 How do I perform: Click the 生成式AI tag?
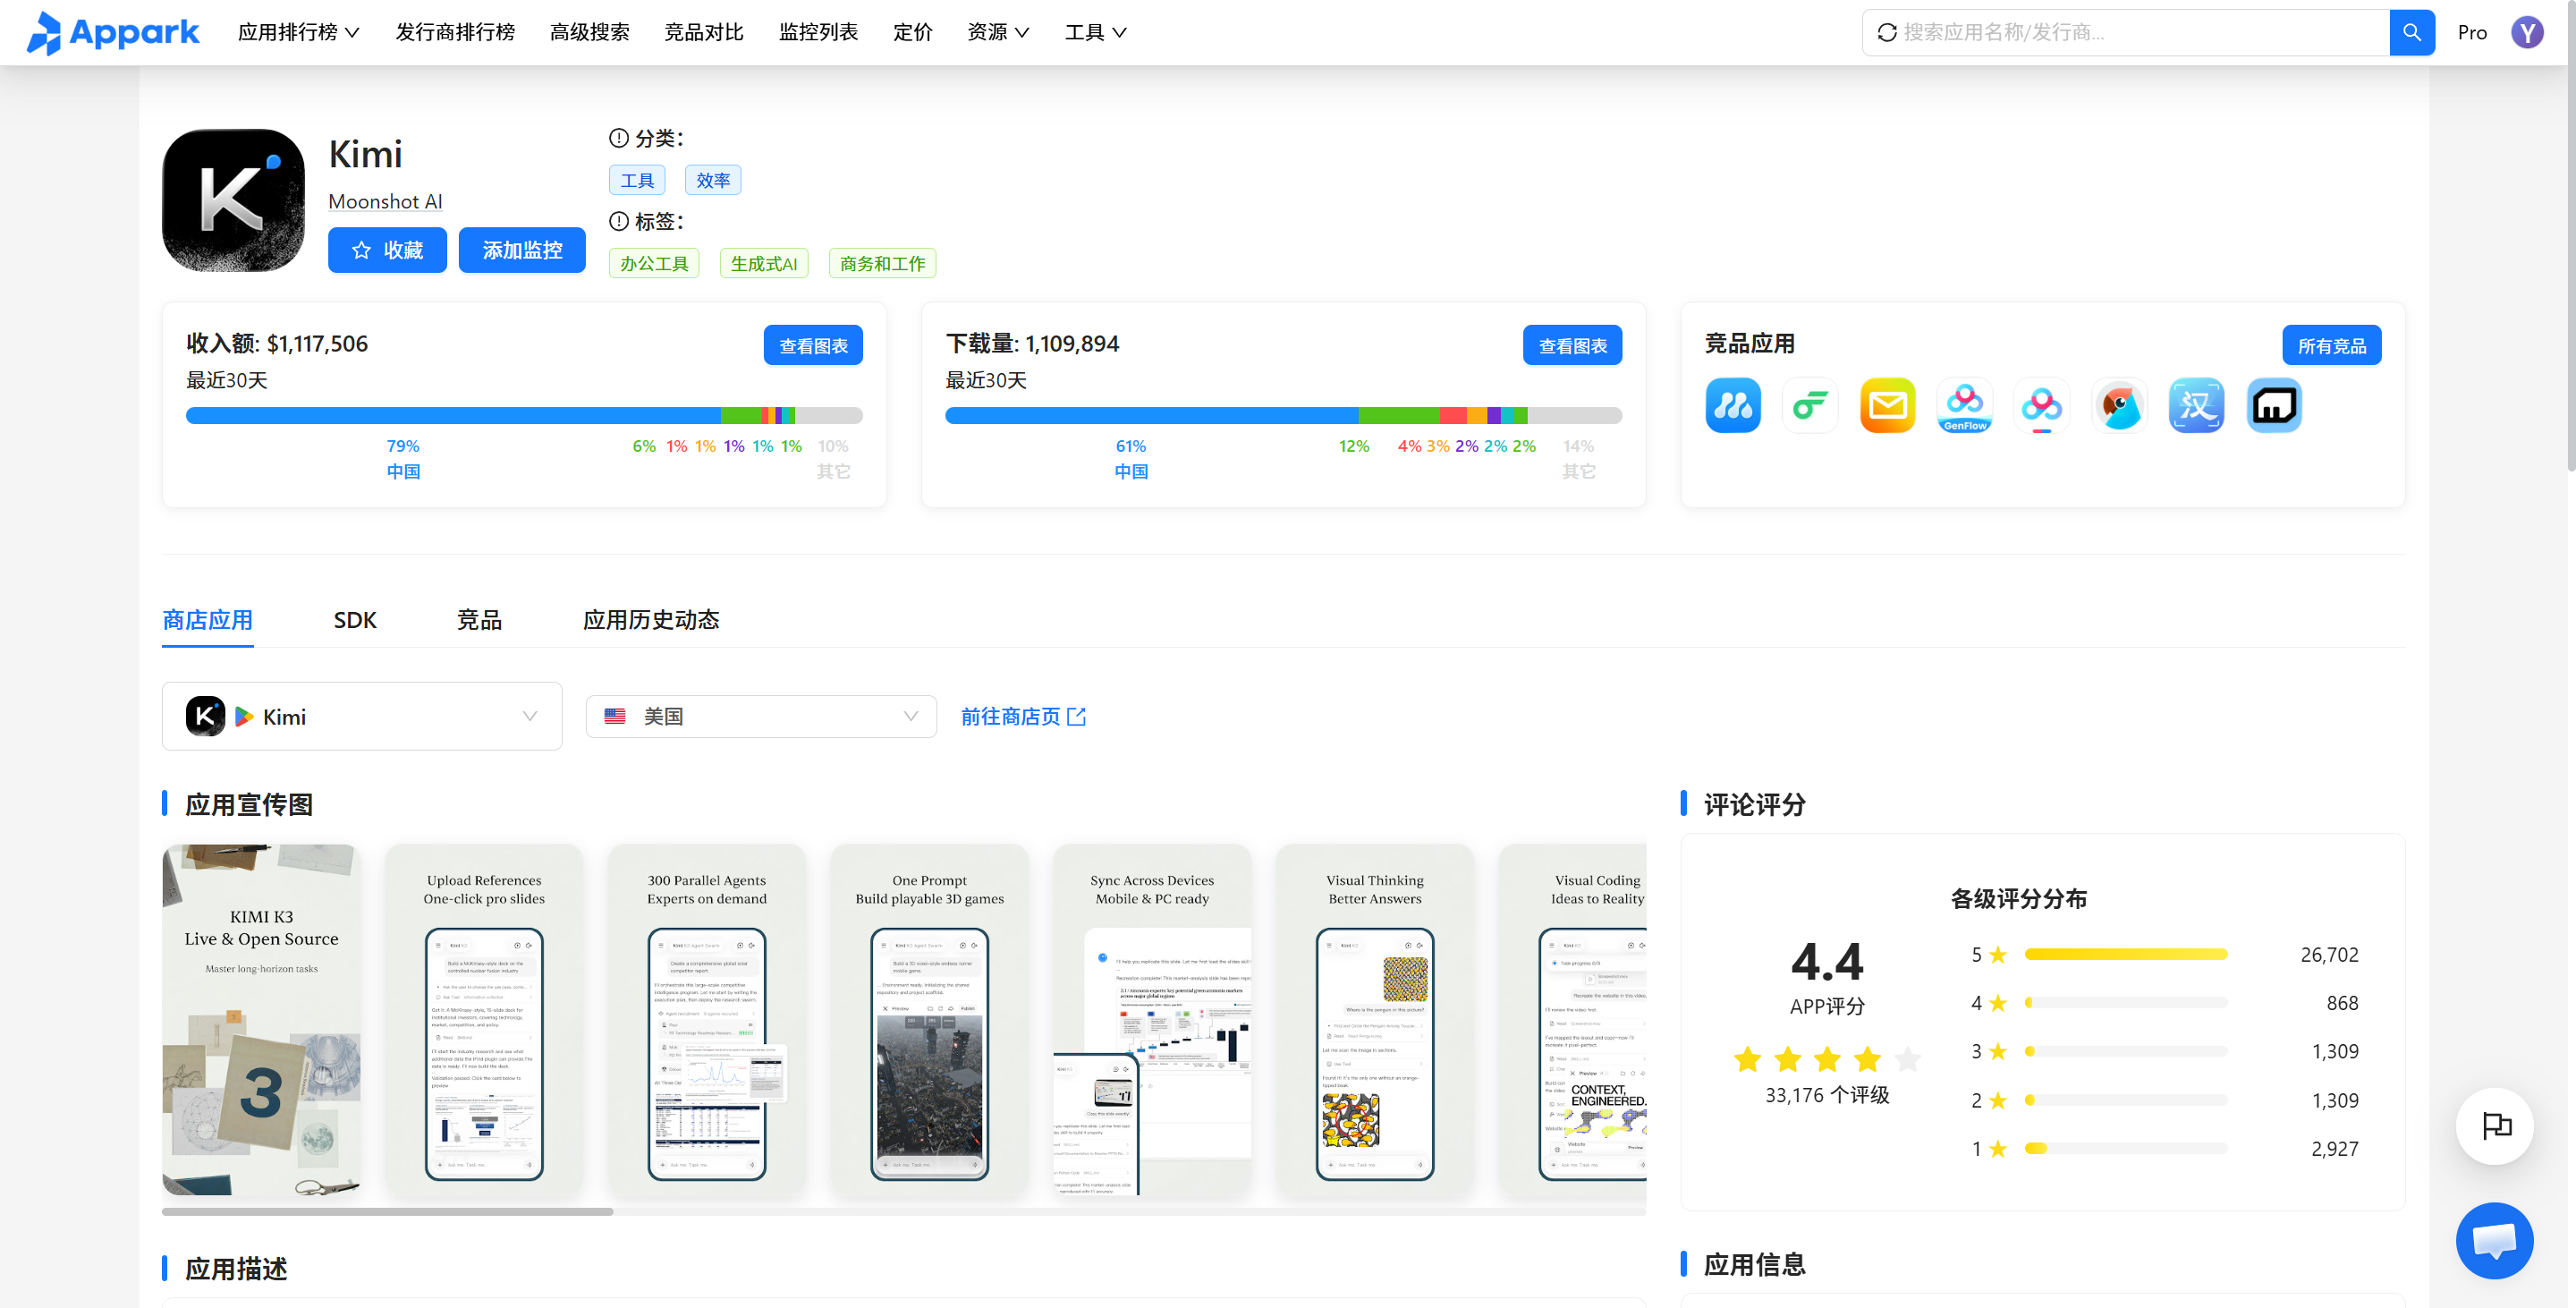(764, 264)
